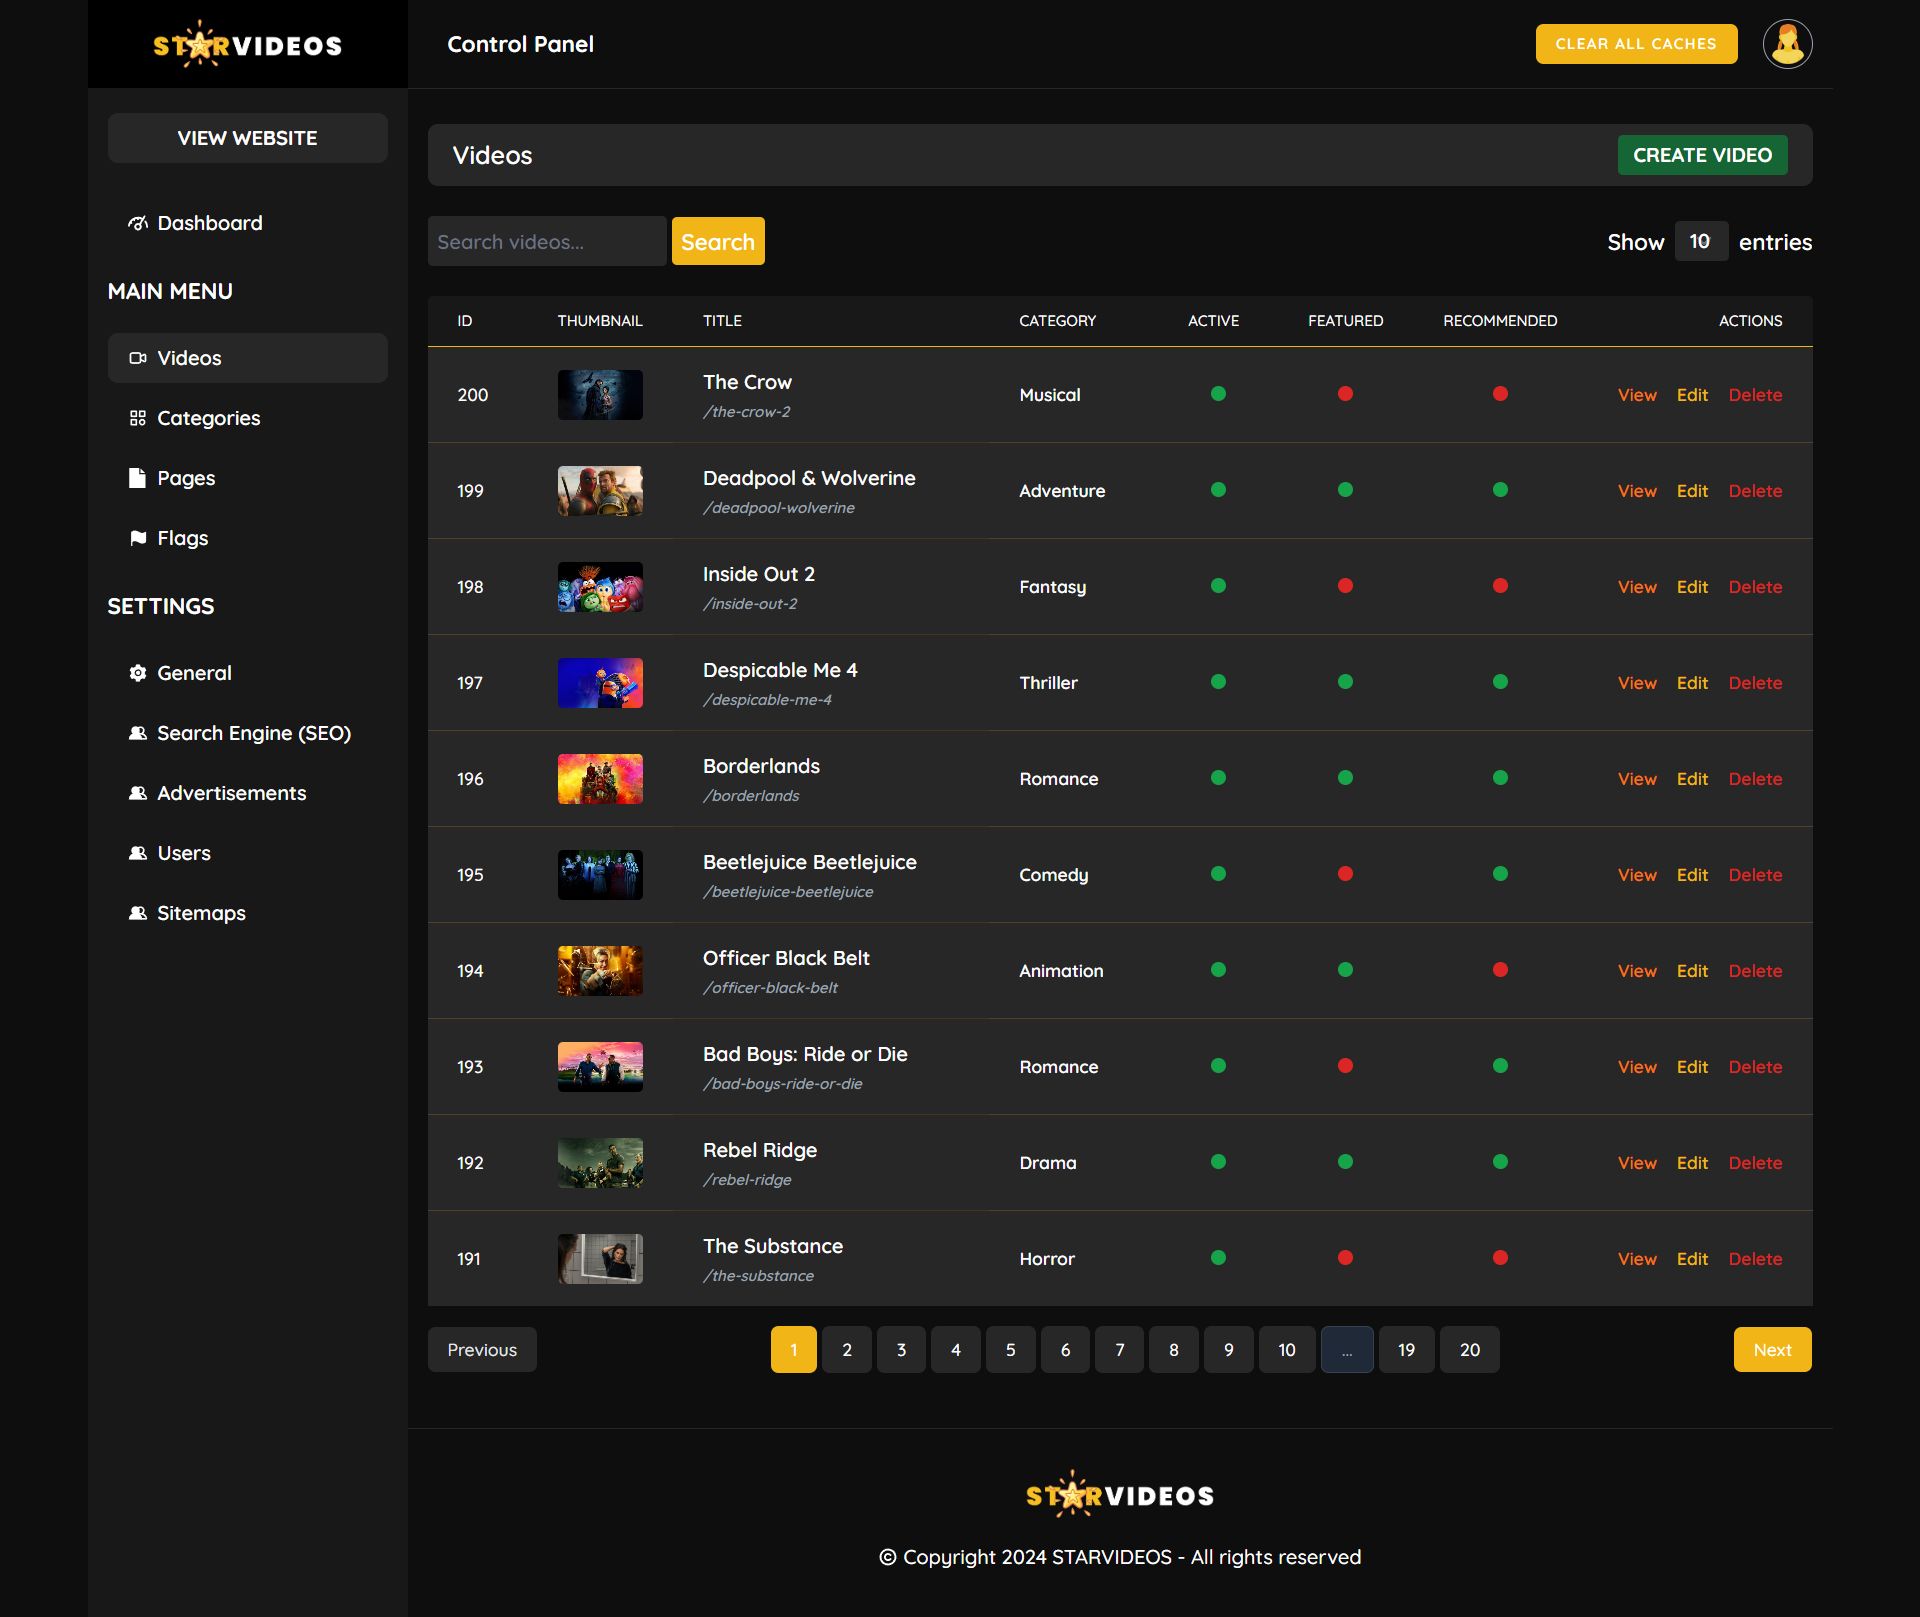
Task: View the Deadpool & Wolverine video
Action: point(1637,491)
